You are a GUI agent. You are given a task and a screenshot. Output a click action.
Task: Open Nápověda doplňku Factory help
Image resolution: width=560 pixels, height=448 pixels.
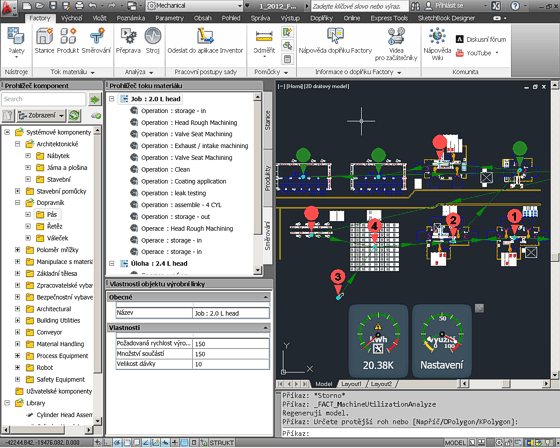[x=335, y=41]
